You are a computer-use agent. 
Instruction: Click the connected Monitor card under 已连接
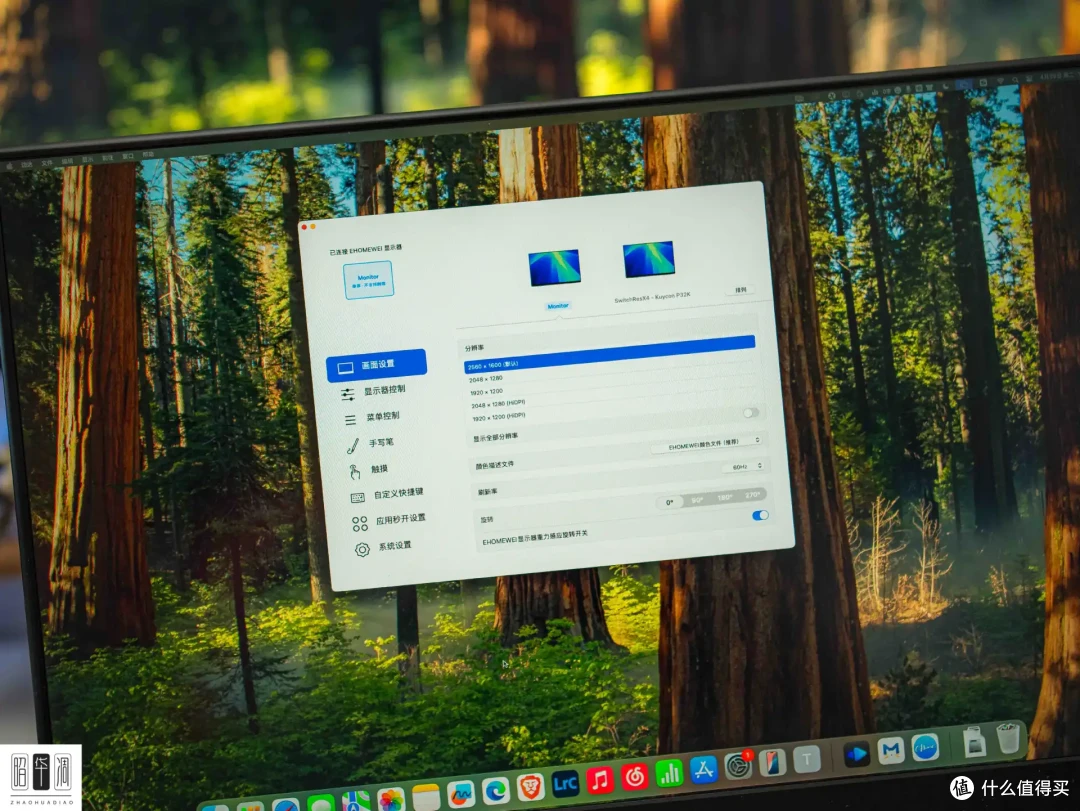pyautogui.click(x=368, y=280)
